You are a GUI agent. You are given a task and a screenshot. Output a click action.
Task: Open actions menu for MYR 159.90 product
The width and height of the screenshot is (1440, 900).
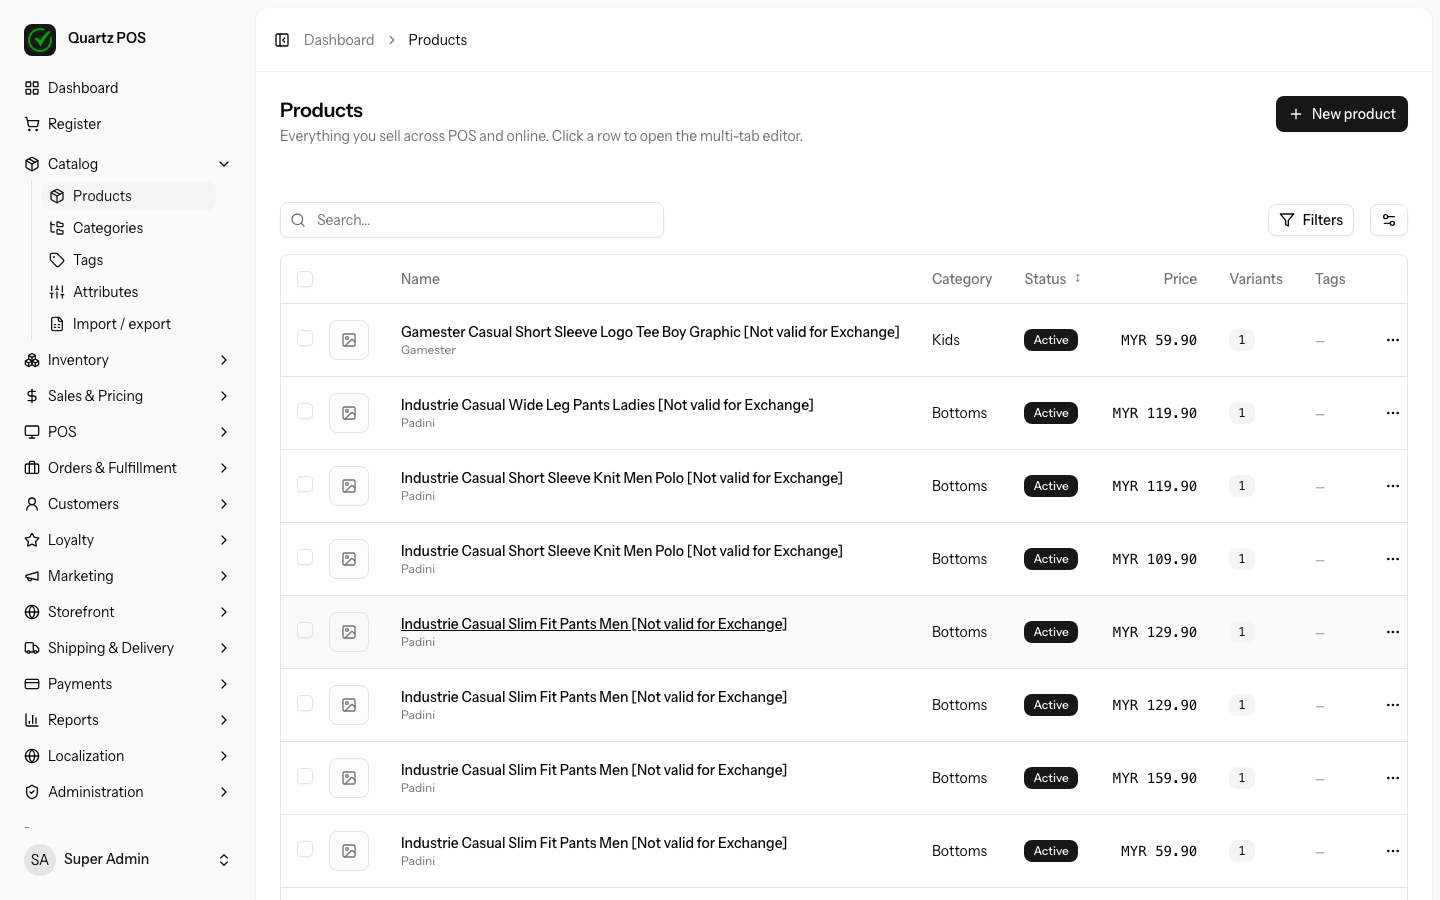pyautogui.click(x=1393, y=778)
